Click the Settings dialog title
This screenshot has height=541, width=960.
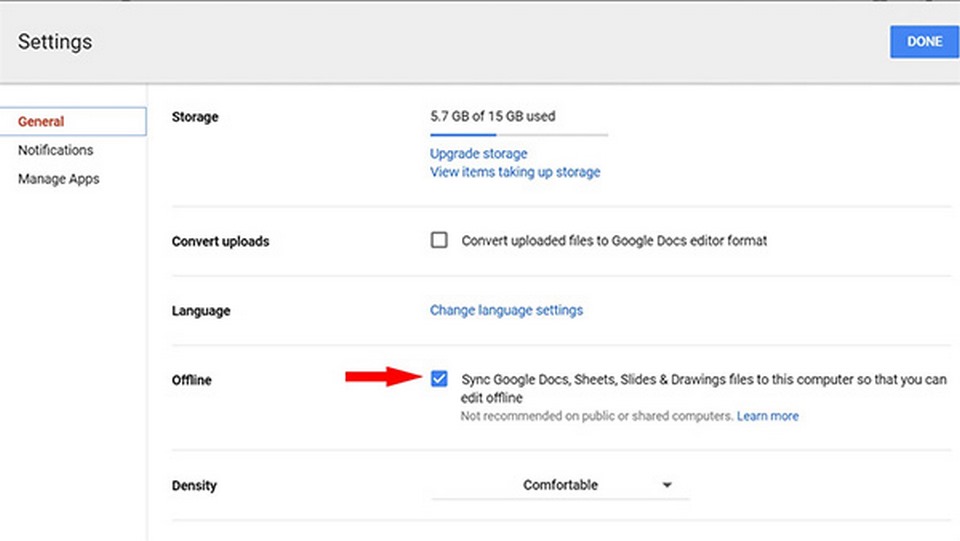[55, 42]
